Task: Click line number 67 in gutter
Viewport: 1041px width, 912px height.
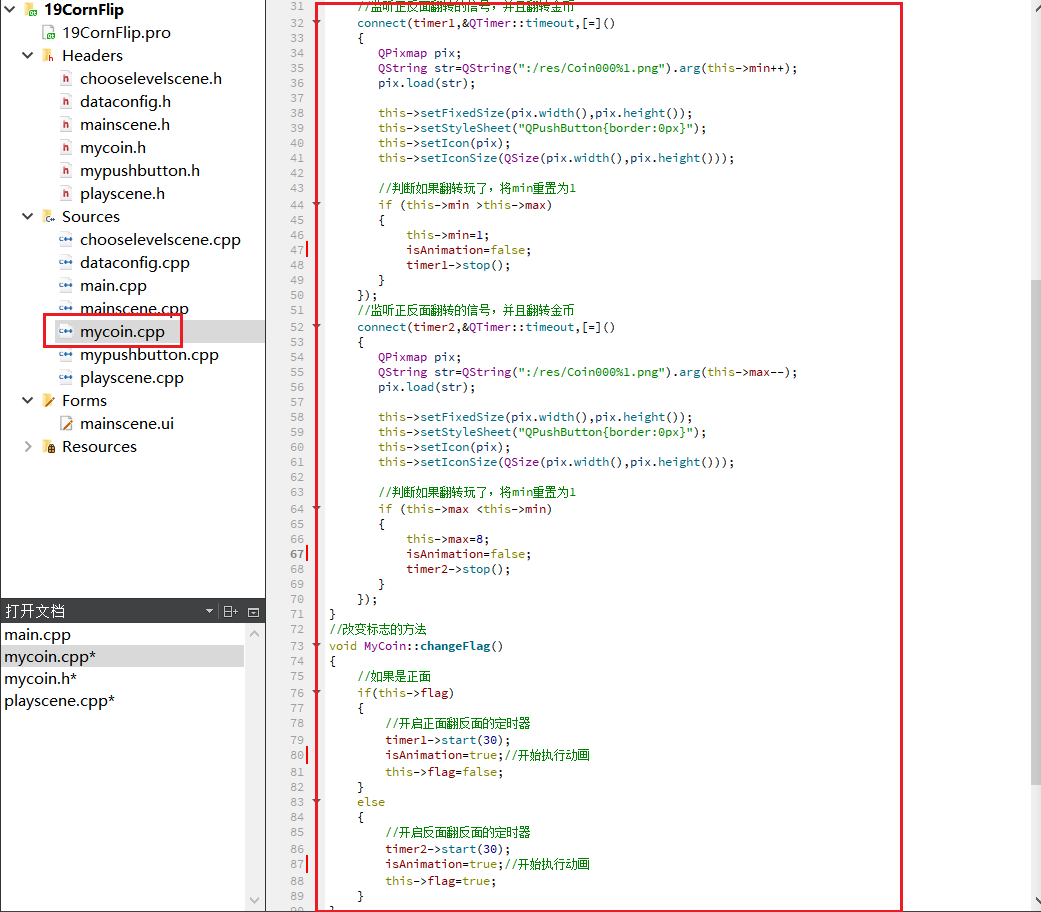Action: pos(297,554)
